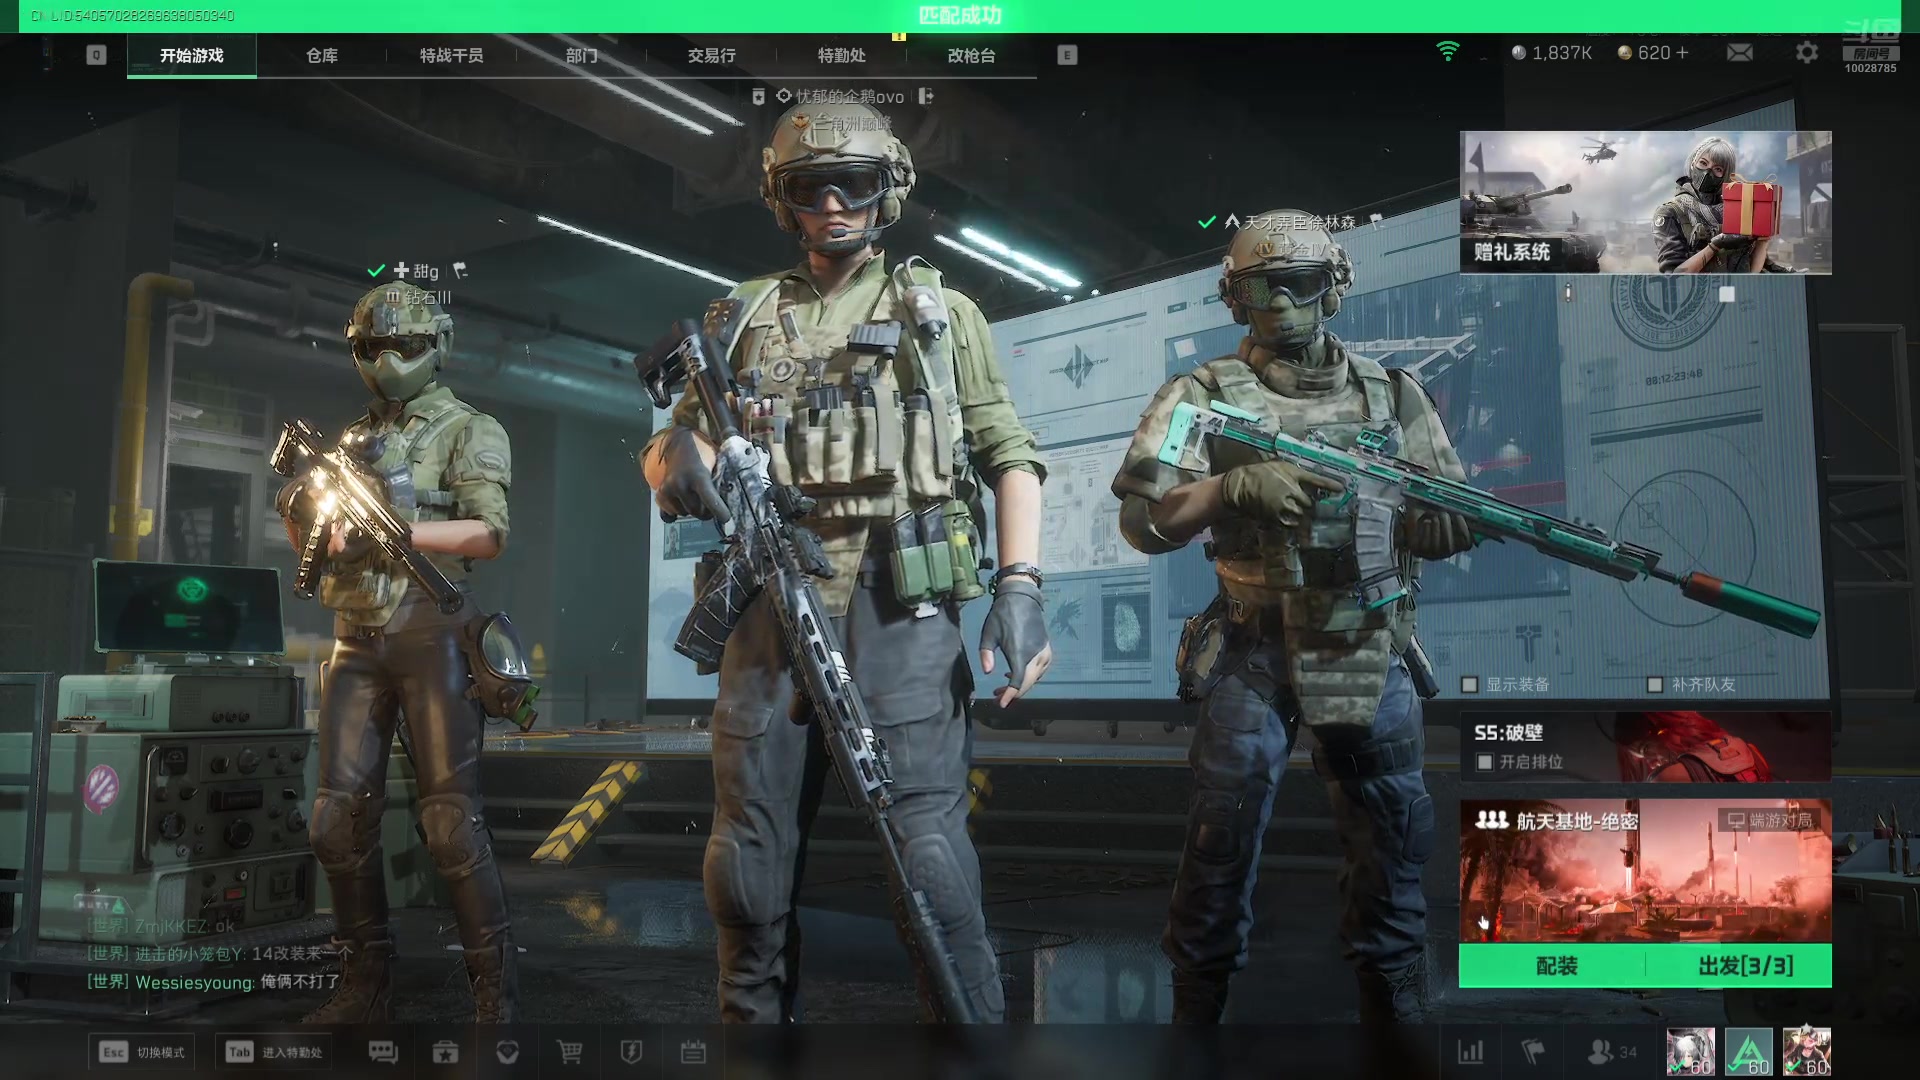This screenshot has height=1080, width=1920.
Task: Open the mail envelope icon
Action: 1740,52
